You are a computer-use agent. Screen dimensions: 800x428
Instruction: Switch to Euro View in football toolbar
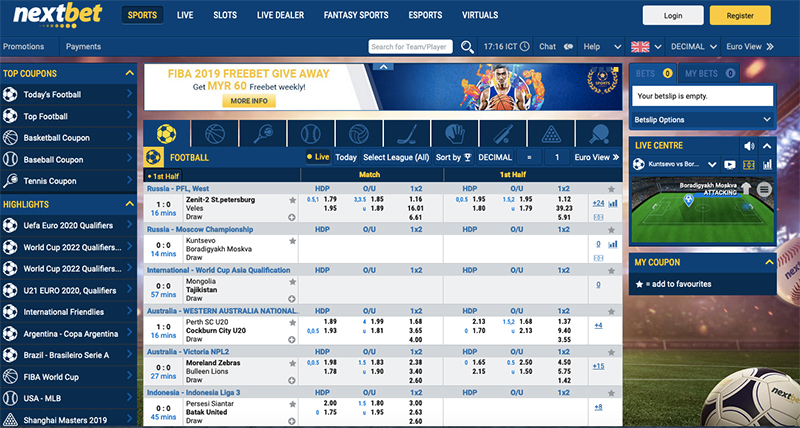click(x=596, y=157)
